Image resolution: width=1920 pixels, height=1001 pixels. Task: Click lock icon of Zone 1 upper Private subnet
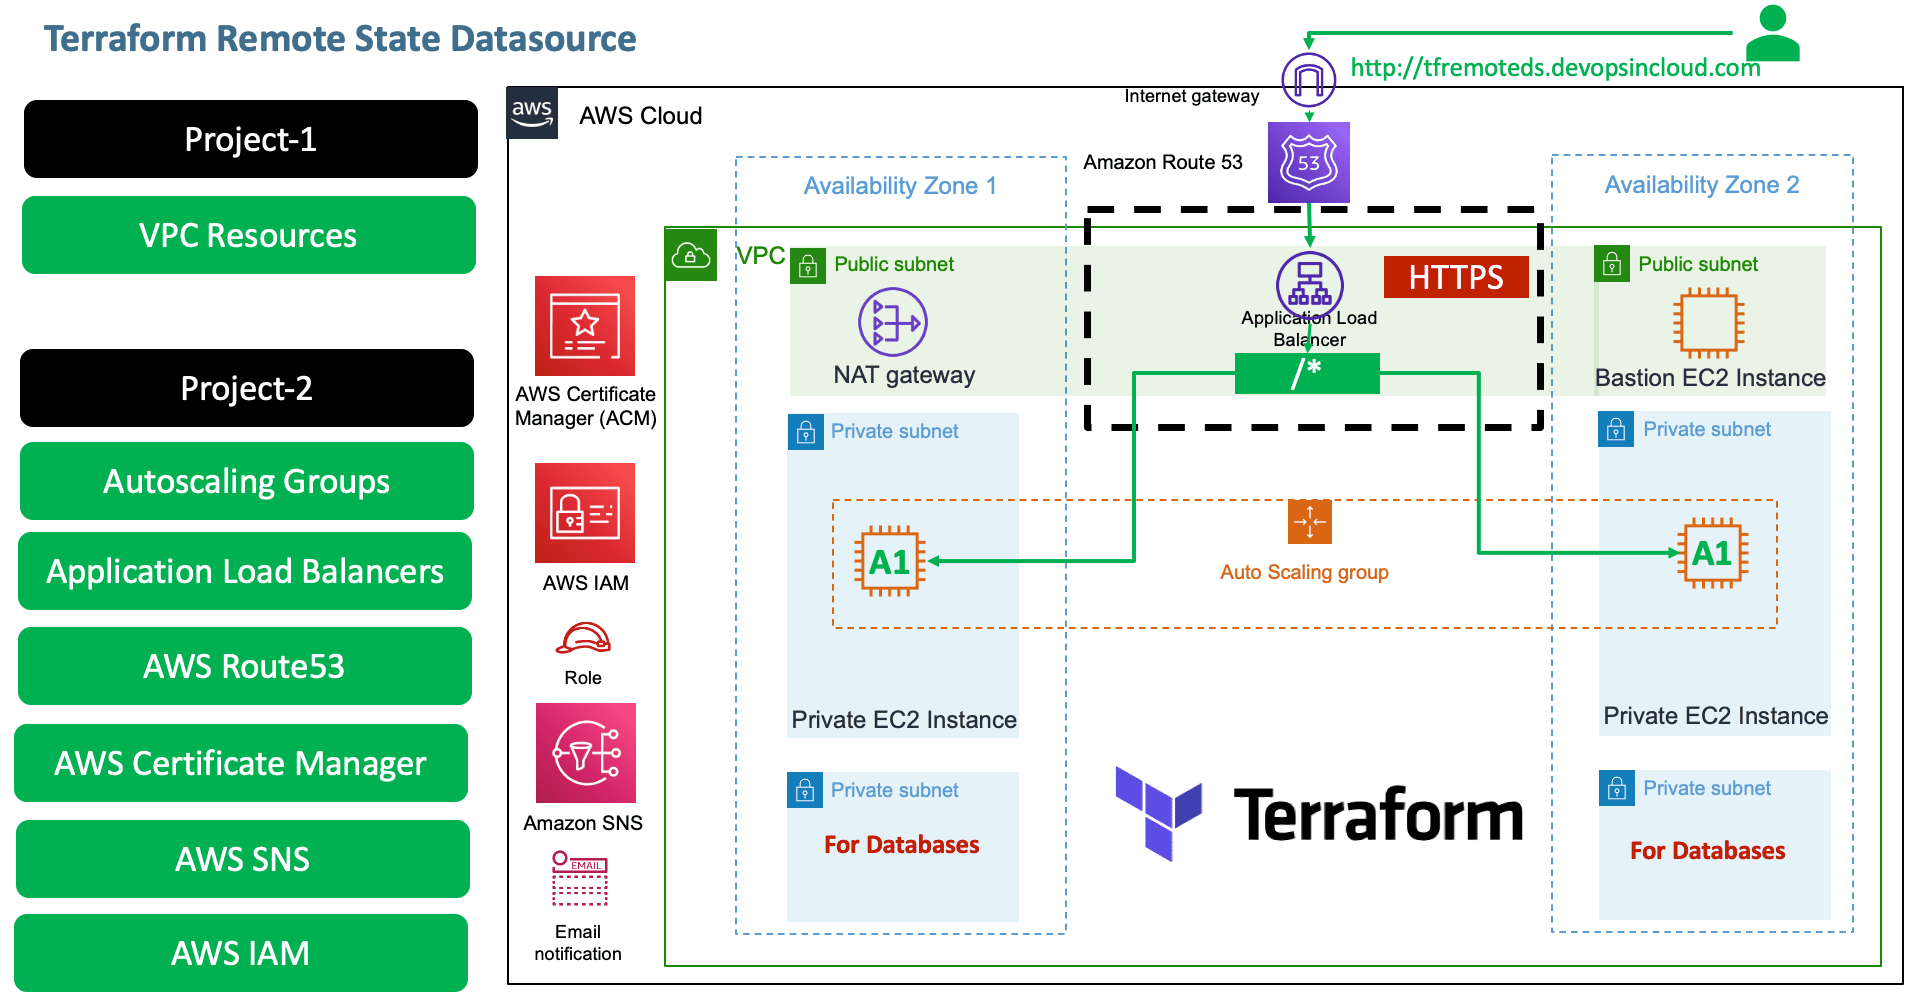click(806, 432)
